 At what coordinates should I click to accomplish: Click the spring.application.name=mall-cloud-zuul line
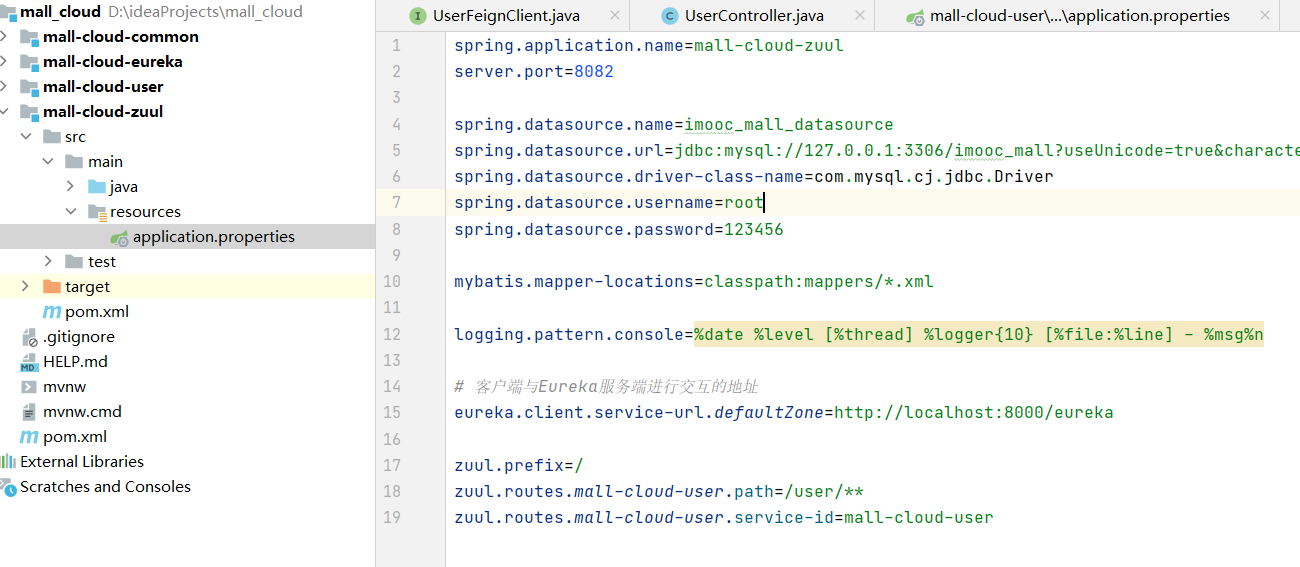(x=649, y=46)
